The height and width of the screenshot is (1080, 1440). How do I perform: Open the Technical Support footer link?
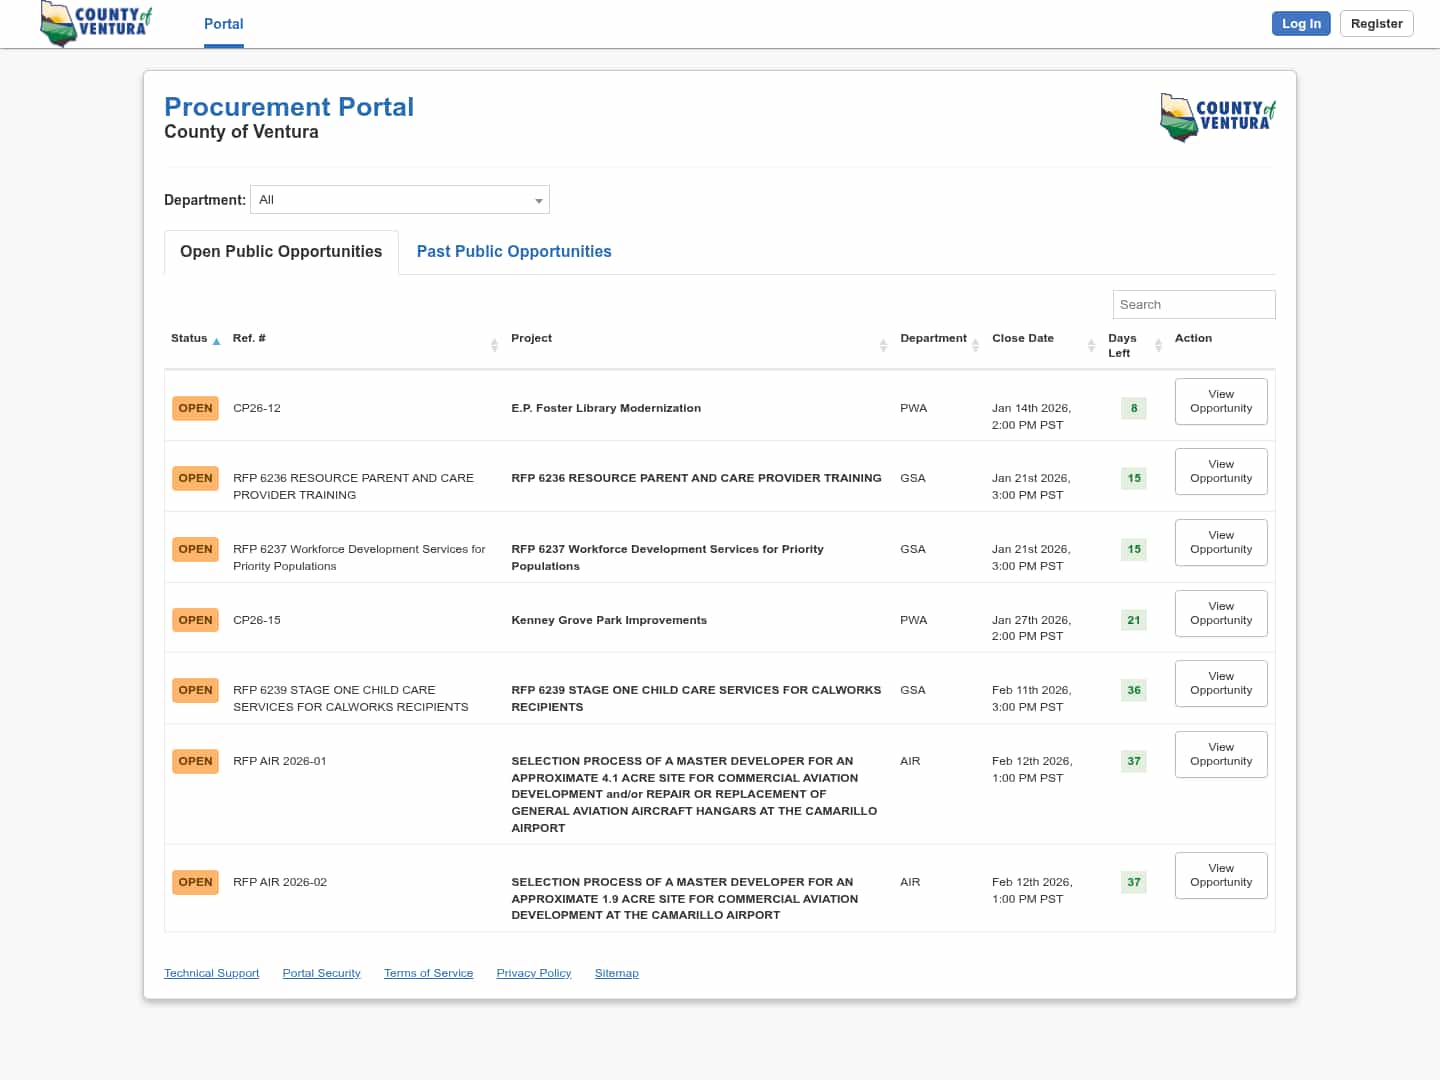point(211,973)
